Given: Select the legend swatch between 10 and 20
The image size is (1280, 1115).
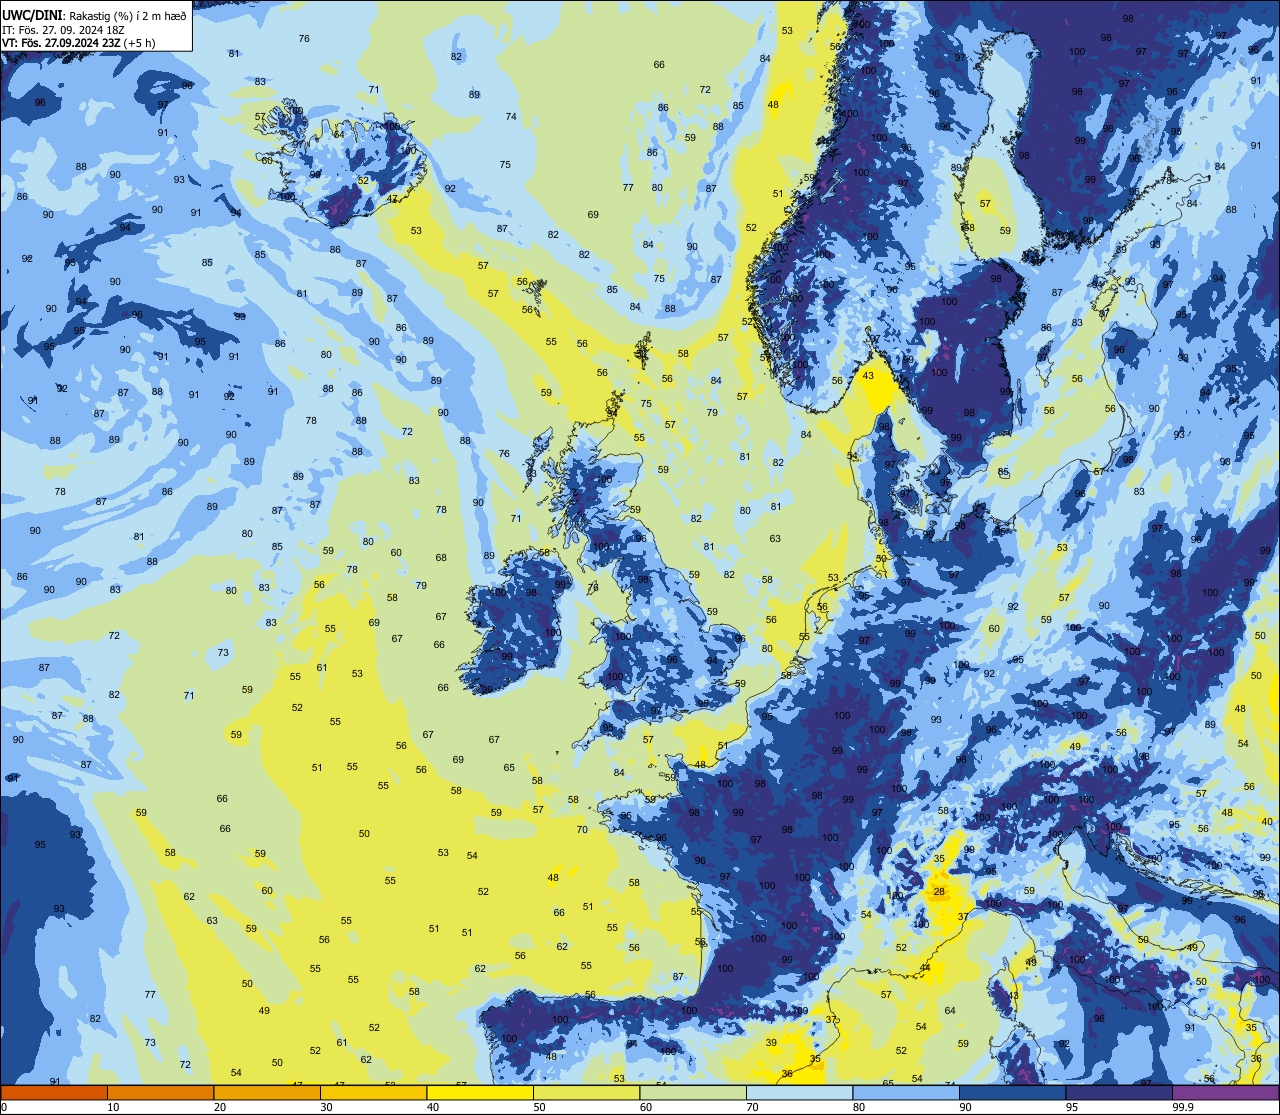Looking at the screenshot, I should coord(160,1092).
